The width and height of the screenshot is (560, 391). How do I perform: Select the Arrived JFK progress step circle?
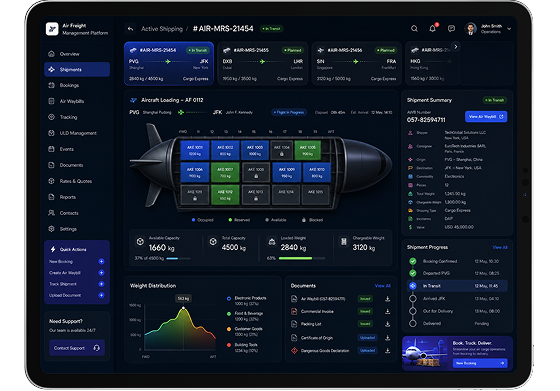[413, 299]
